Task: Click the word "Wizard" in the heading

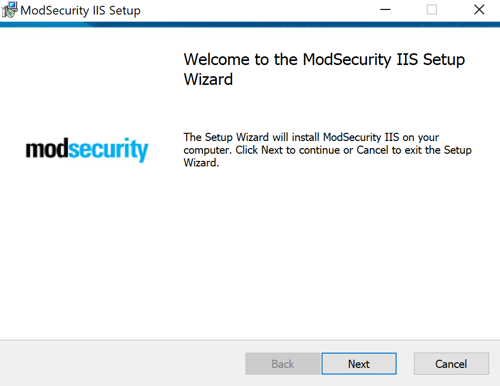Action: coord(208,79)
